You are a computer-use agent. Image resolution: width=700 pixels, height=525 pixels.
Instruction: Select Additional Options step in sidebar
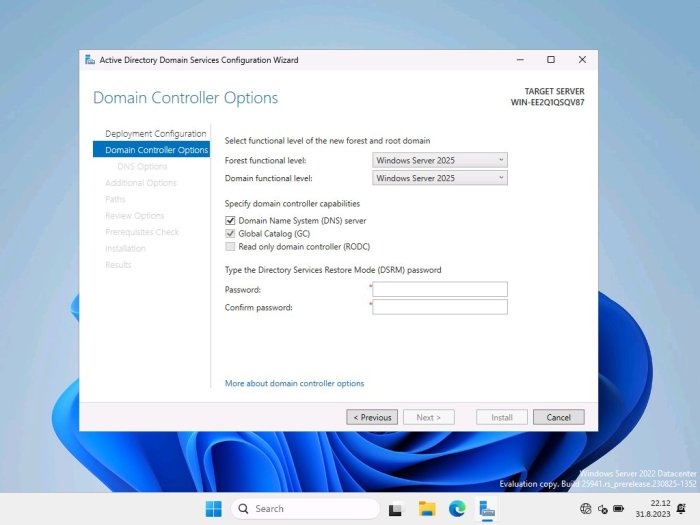point(141,183)
